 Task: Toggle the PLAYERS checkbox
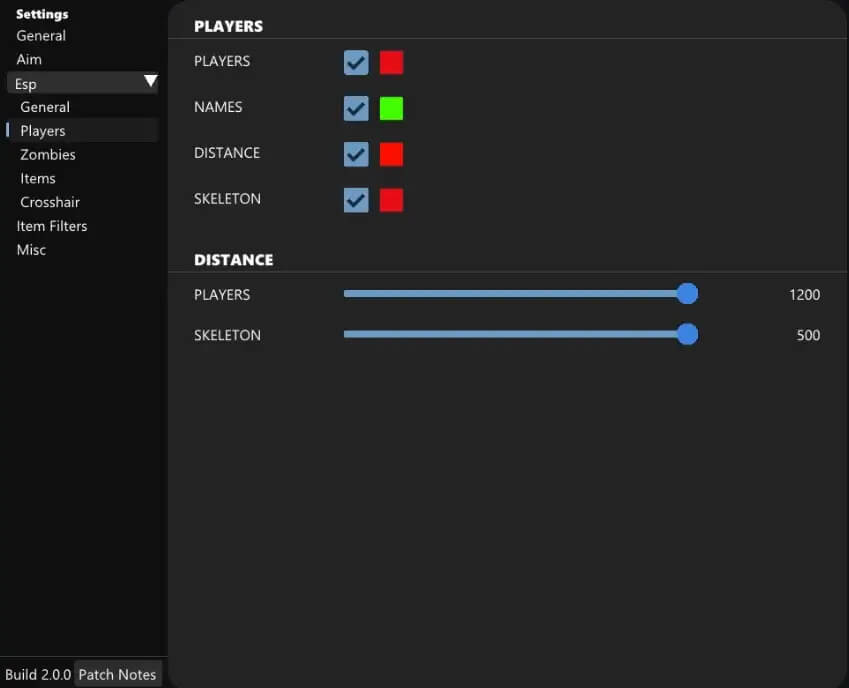pyautogui.click(x=356, y=63)
